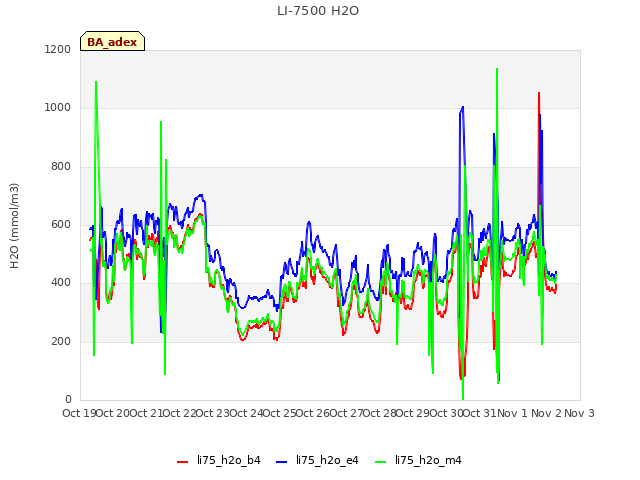Viewport: 640px width, 480px height.
Task: Click the 0 y-axis tick label
Action: click(68, 399)
